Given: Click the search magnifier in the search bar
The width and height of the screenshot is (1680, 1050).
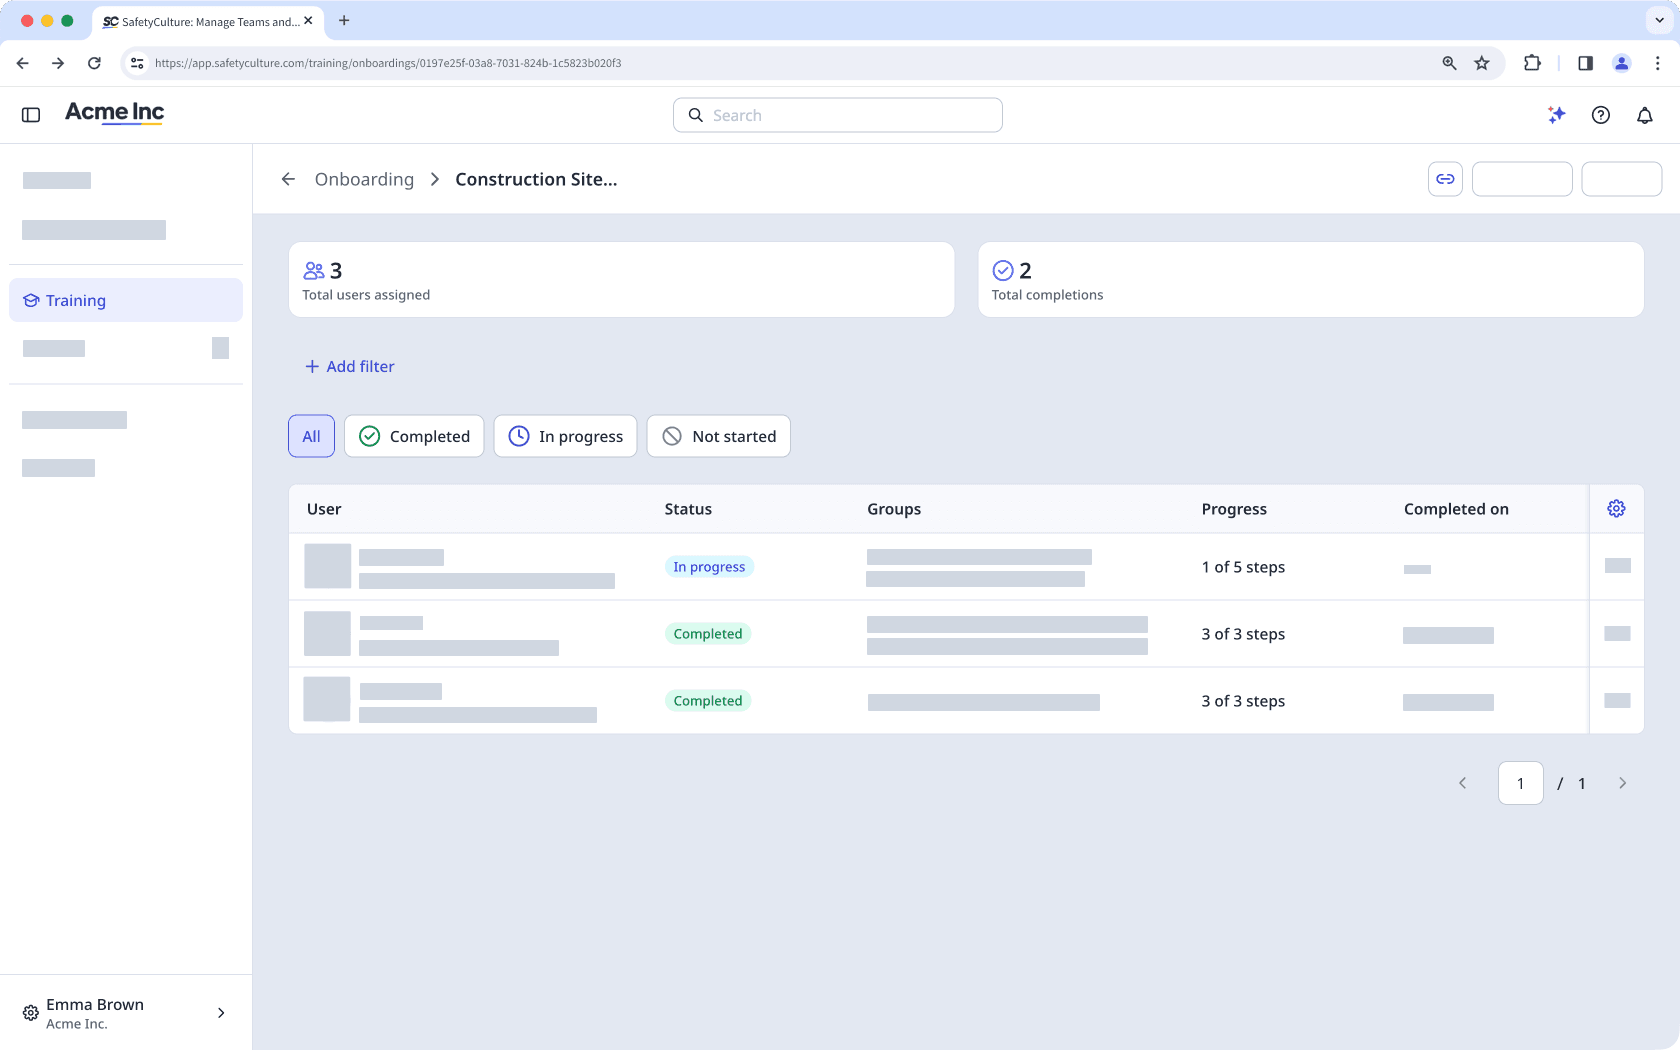Looking at the screenshot, I should click(x=696, y=114).
